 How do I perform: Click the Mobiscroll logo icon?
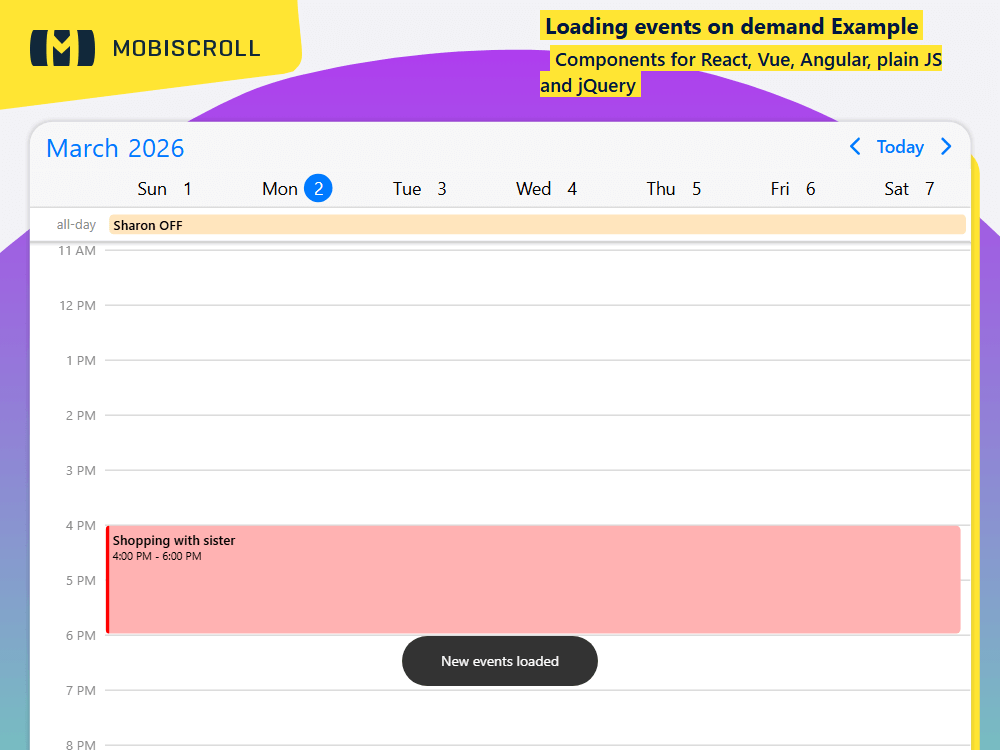[x=62, y=47]
